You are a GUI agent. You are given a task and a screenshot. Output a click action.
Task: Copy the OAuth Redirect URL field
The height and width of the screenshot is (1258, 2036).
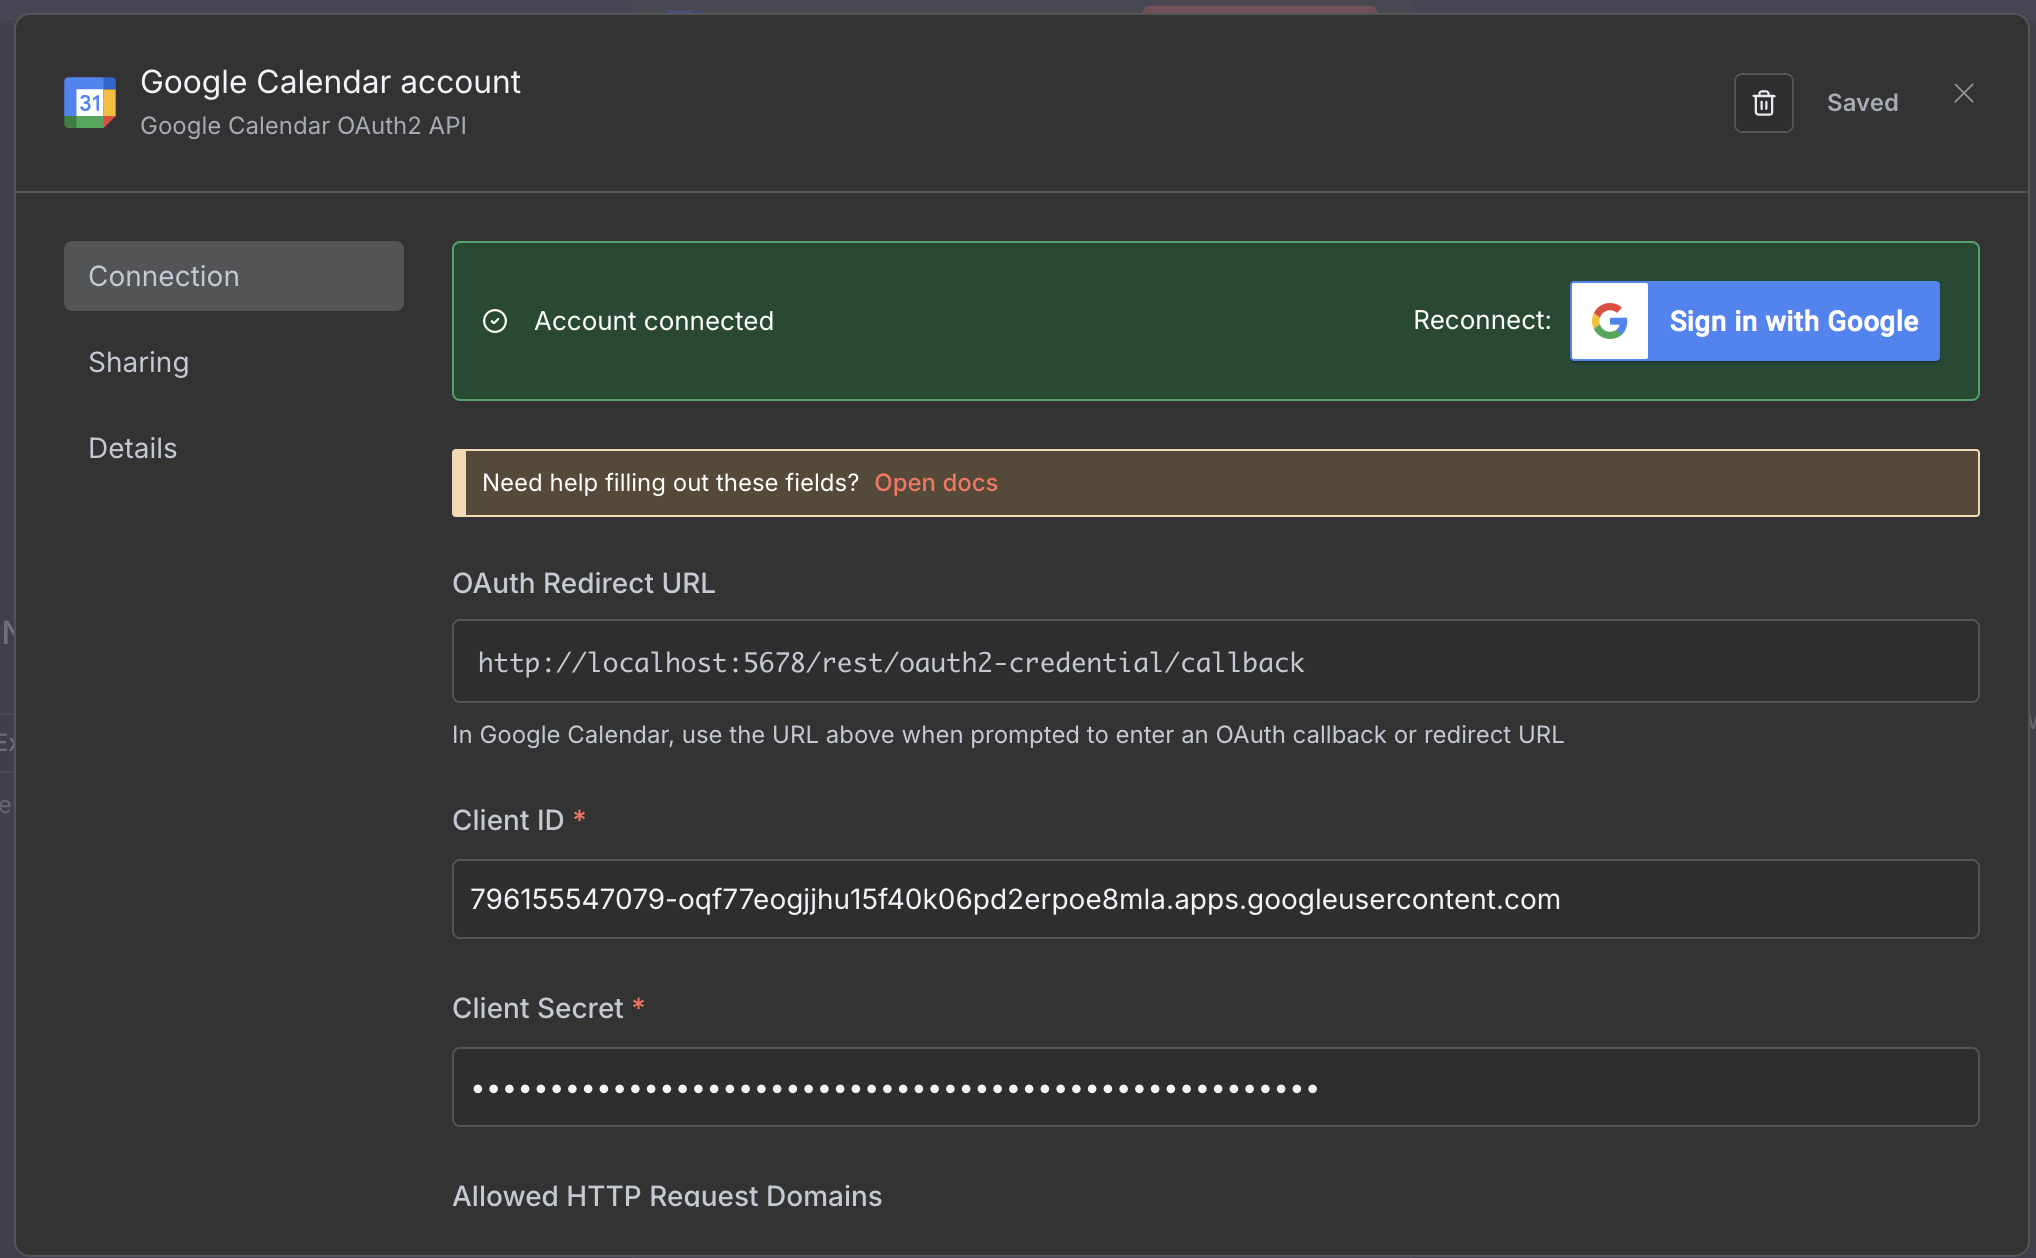click(x=1214, y=662)
